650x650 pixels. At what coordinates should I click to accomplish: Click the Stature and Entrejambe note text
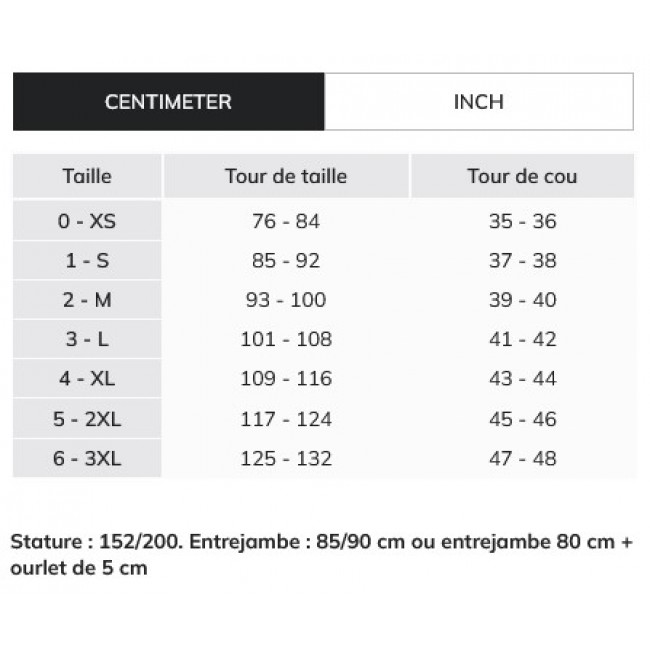(x=322, y=555)
